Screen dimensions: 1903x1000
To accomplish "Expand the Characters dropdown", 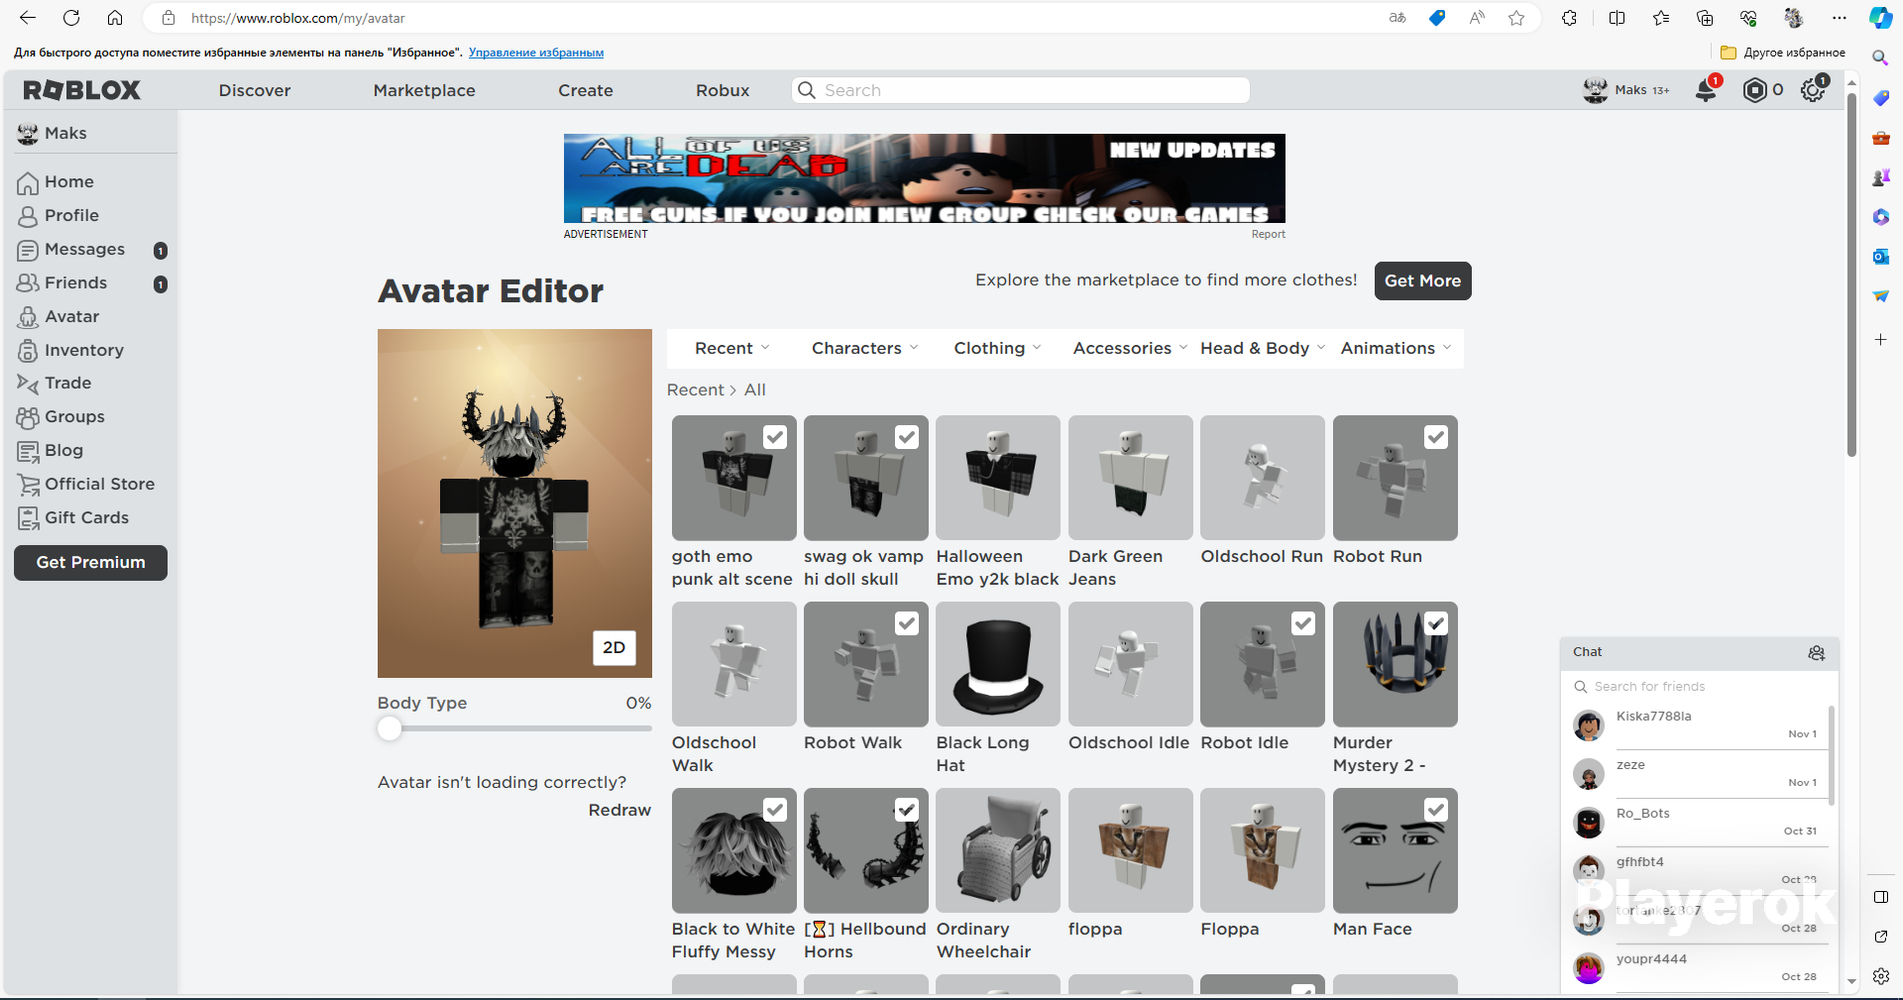I will pyautogui.click(x=864, y=348).
